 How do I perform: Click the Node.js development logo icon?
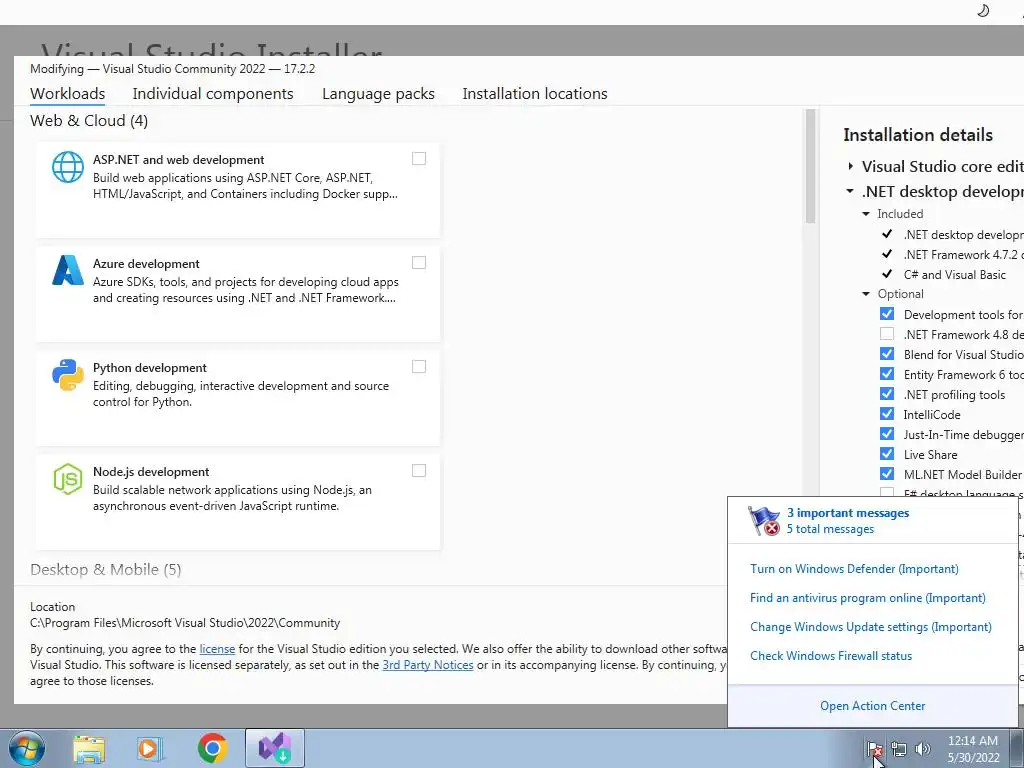tap(68, 479)
